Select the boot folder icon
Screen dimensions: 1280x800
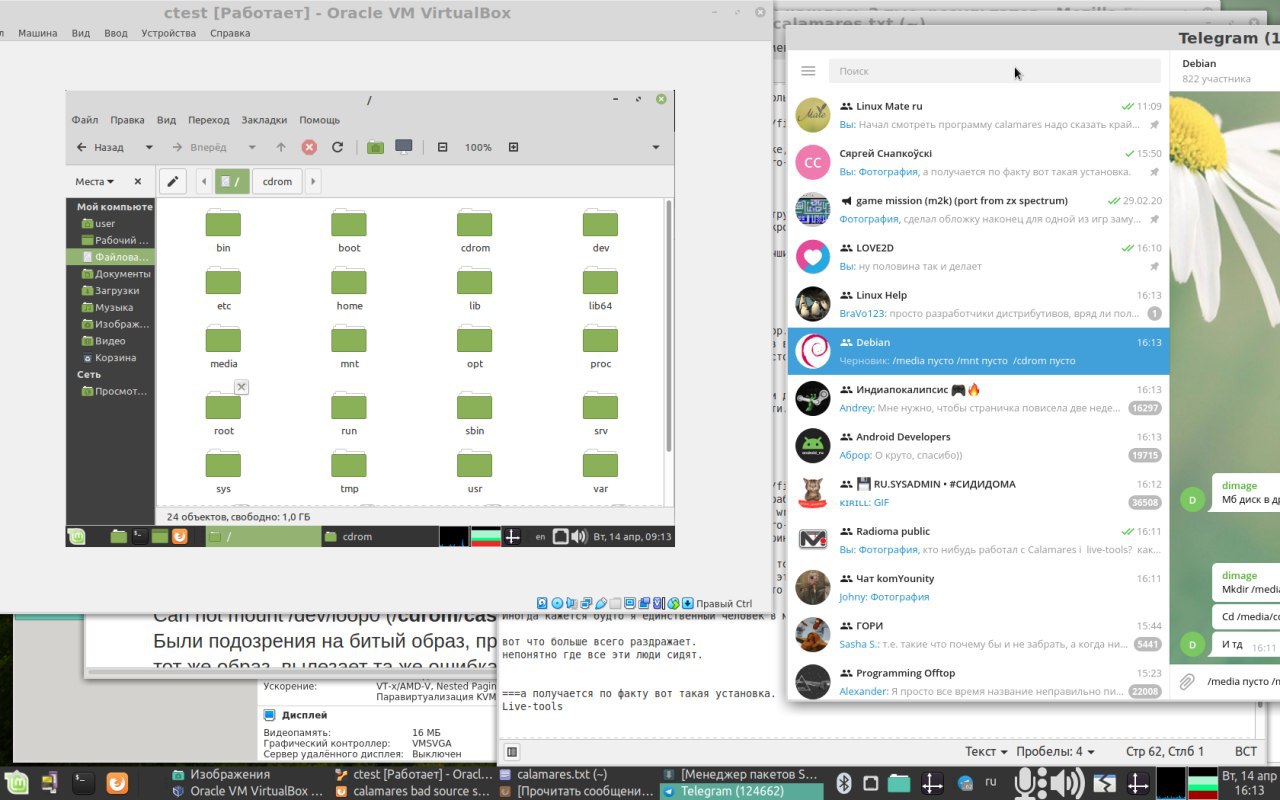tap(349, 223)
